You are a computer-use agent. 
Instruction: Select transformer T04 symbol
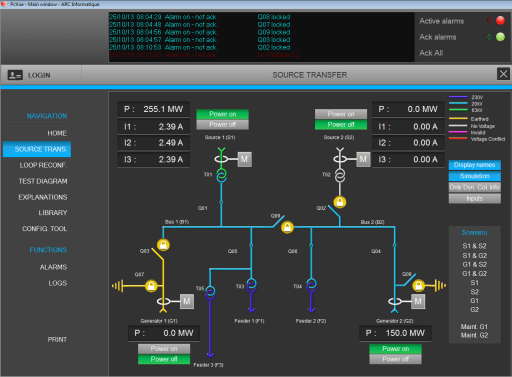[311, 285]
